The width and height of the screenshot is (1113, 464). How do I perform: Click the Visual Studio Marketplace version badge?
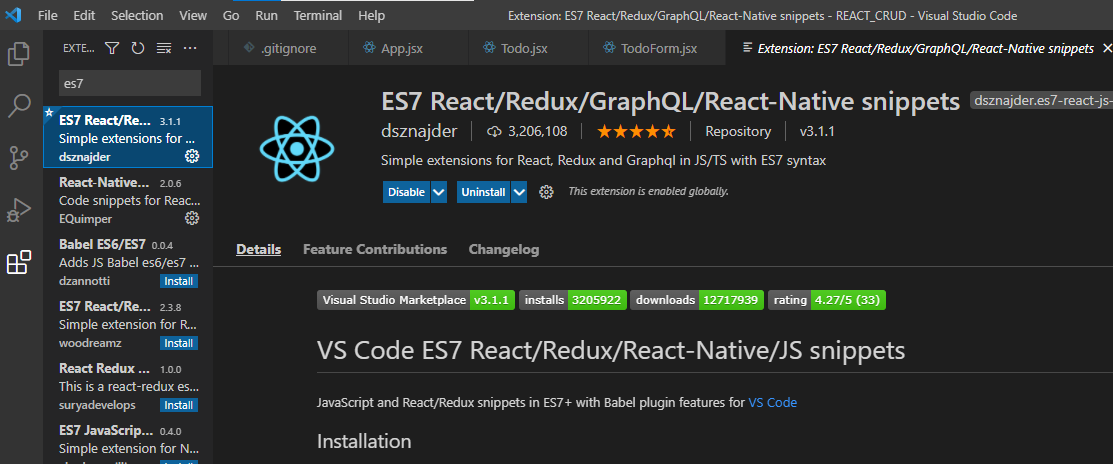tap(415, 300)
